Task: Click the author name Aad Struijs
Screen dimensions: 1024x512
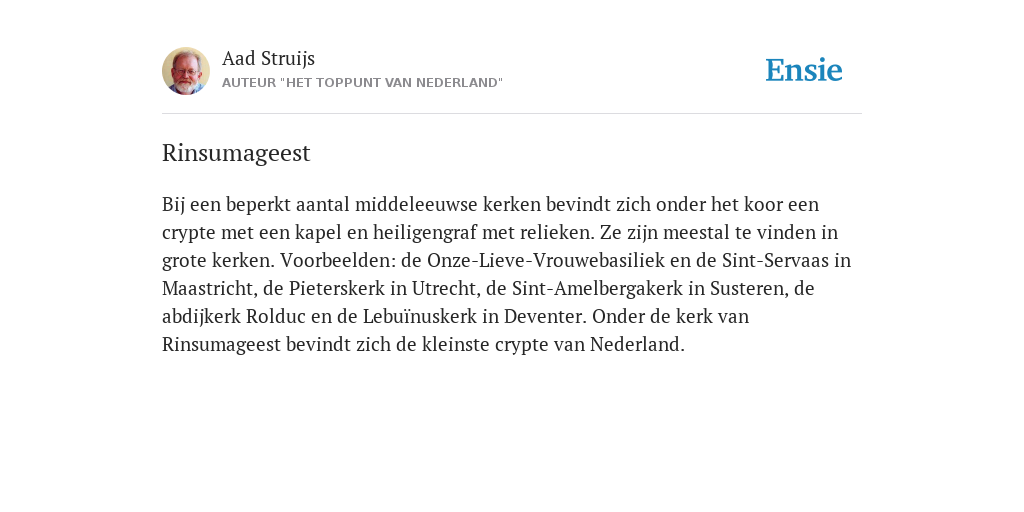Action: pos(268,58)
